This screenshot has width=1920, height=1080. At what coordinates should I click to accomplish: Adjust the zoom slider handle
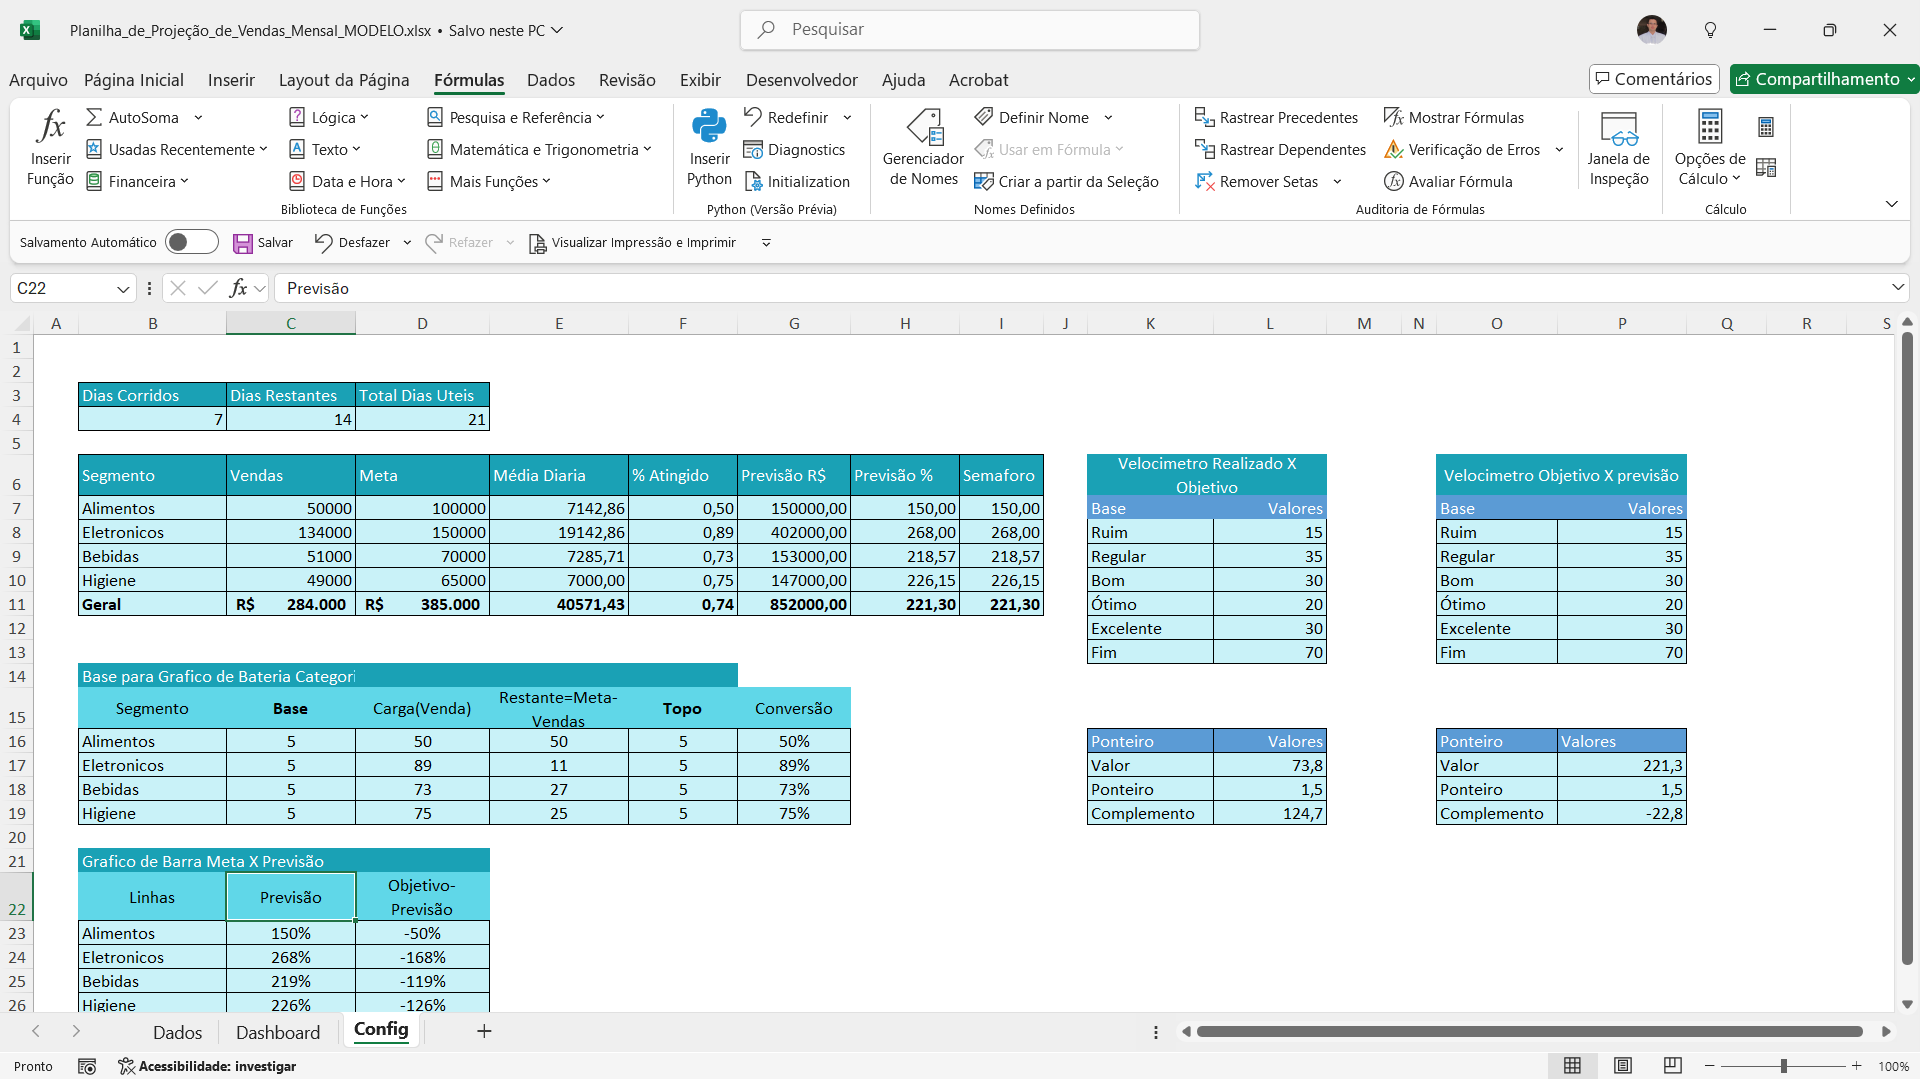(1783, 1066)
